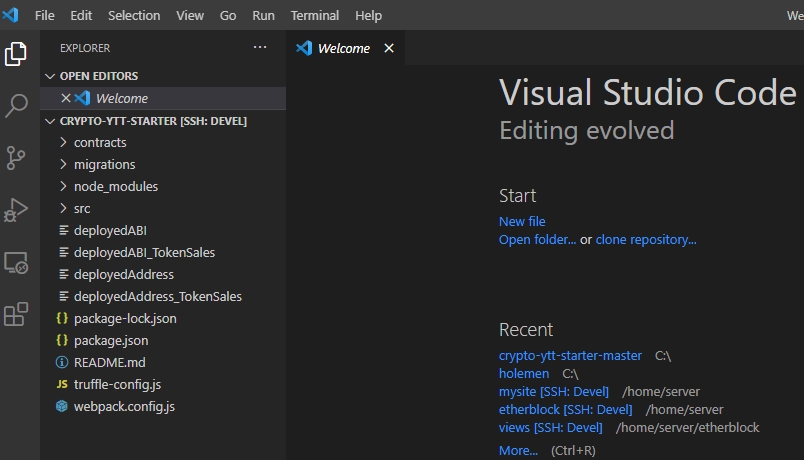
Task: Open the deployedAddress file
Action: click(x=163, y=274)
